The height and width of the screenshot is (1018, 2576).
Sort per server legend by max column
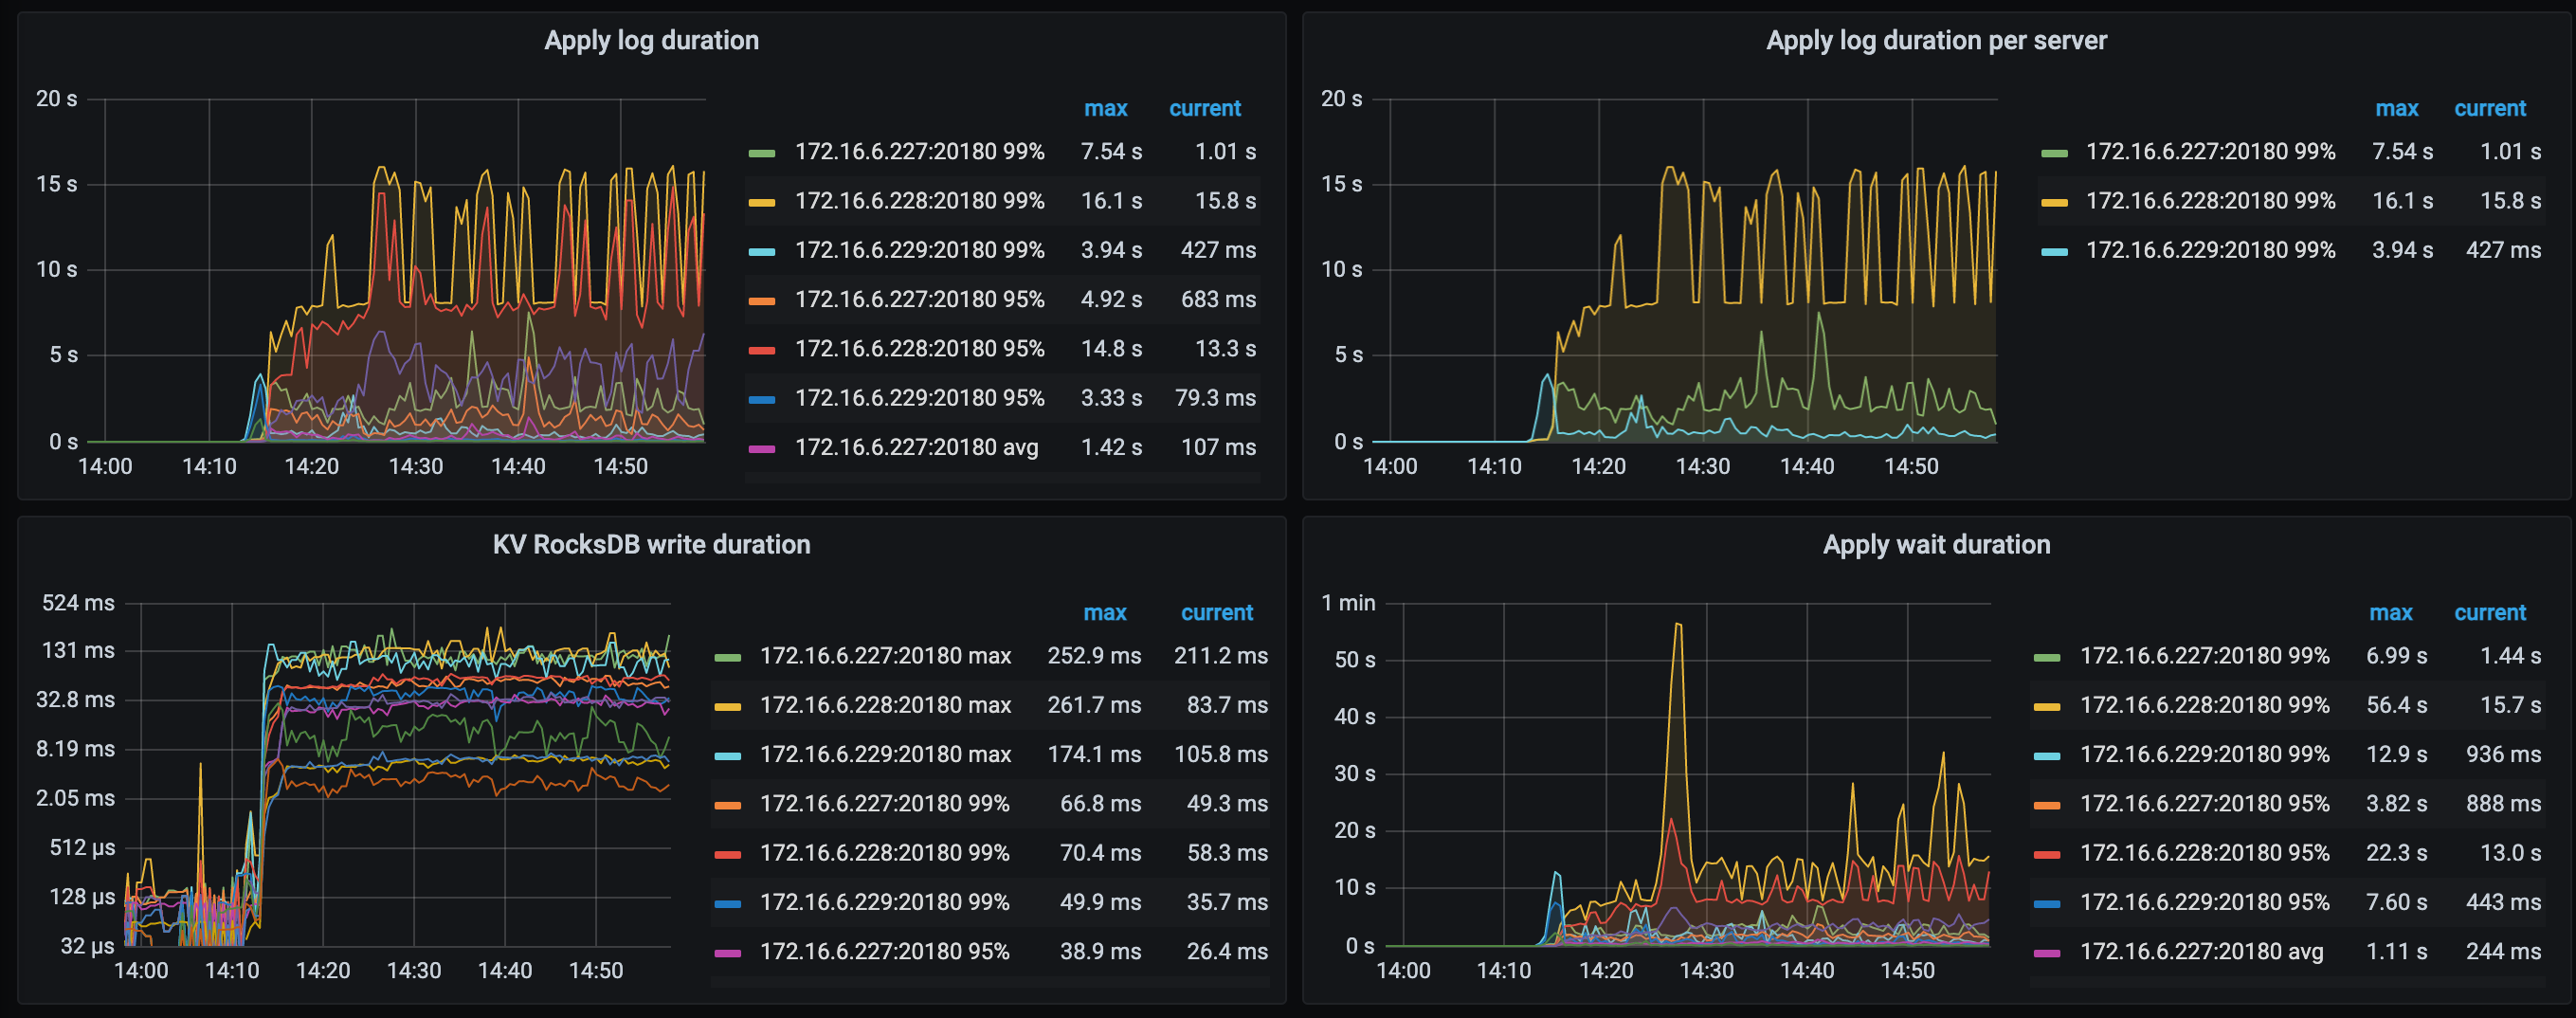(2396, 108)
